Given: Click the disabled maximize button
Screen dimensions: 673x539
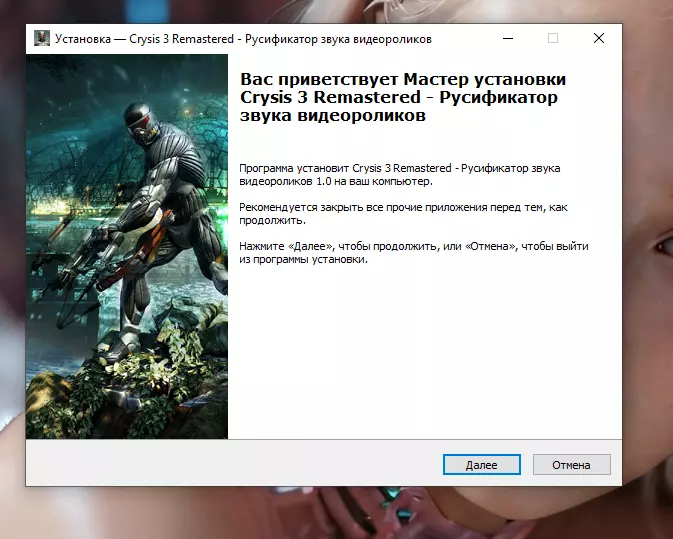Looking at the screenshot, I should pyautogui.click(x=553, y=39).
